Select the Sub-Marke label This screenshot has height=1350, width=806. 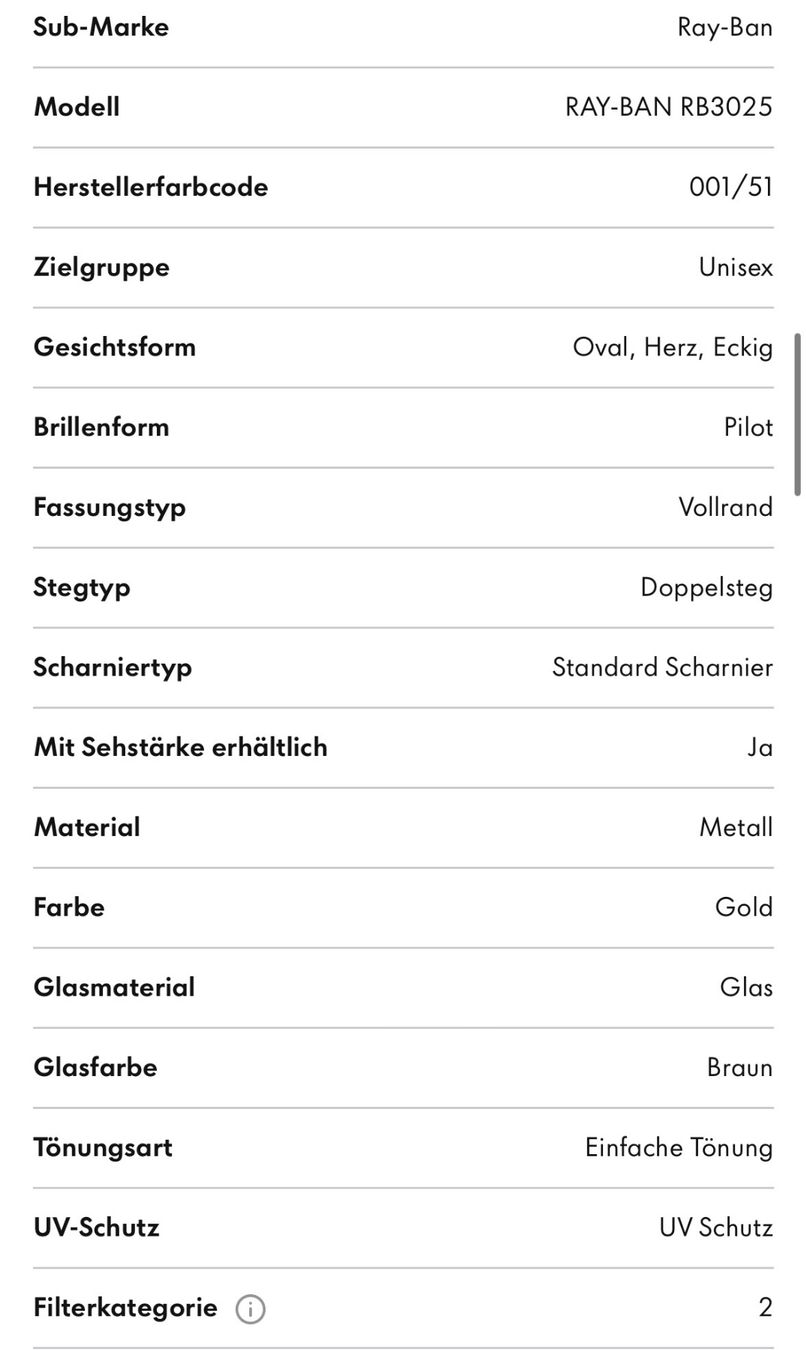coord(101,27)
